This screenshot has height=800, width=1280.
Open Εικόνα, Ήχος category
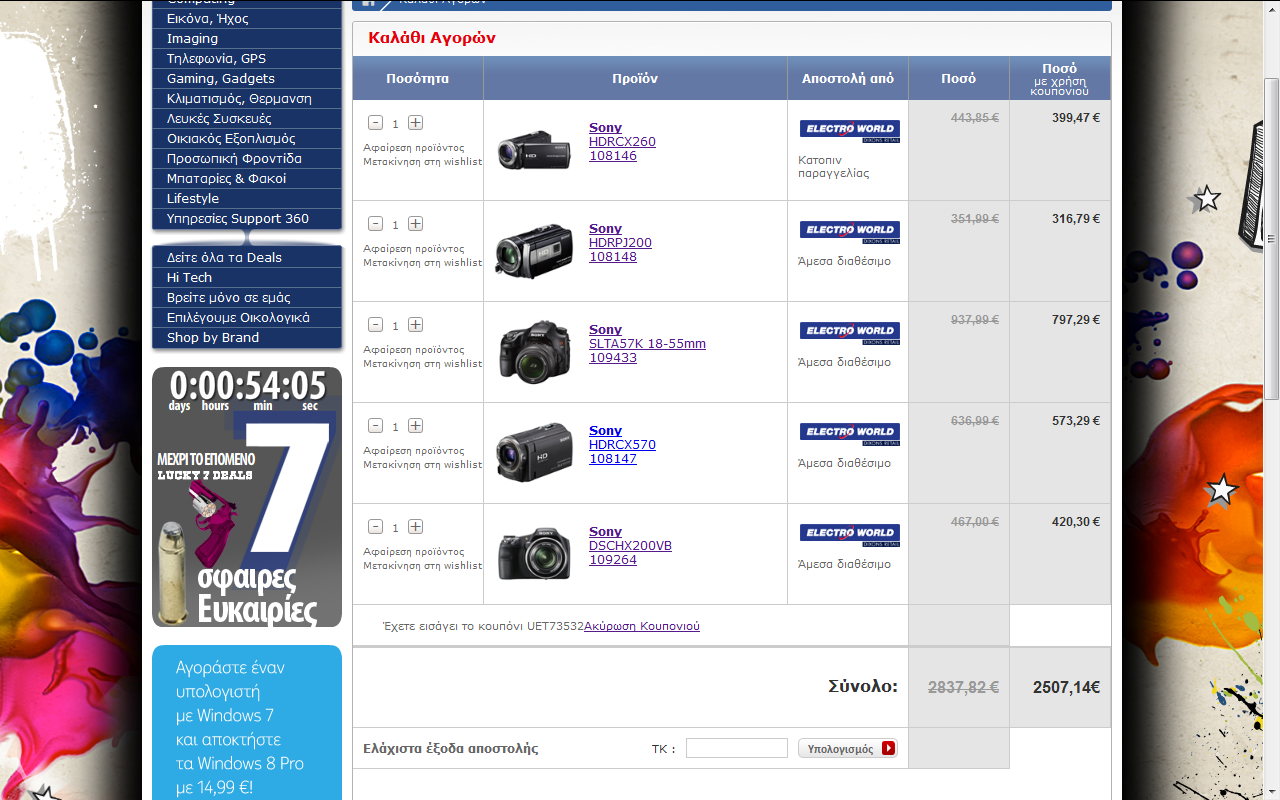tap(247, 18)
